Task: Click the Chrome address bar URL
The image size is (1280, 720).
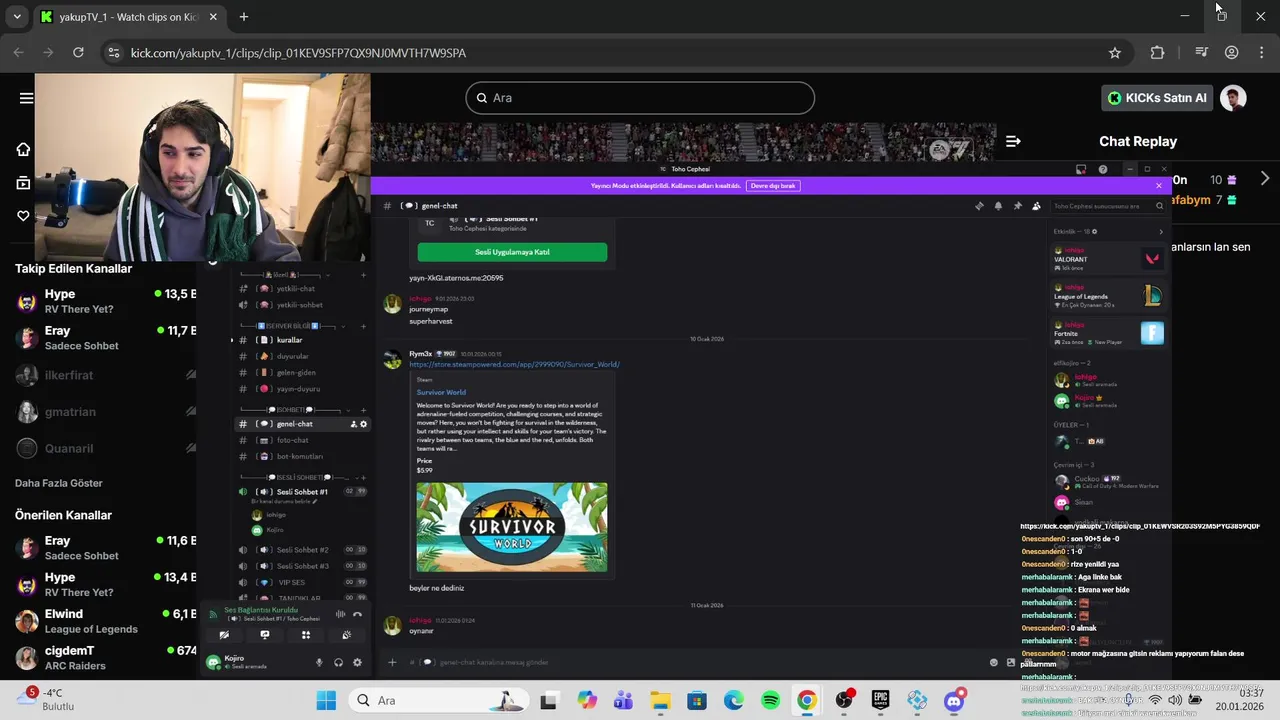Action: (x=298, y=53)
